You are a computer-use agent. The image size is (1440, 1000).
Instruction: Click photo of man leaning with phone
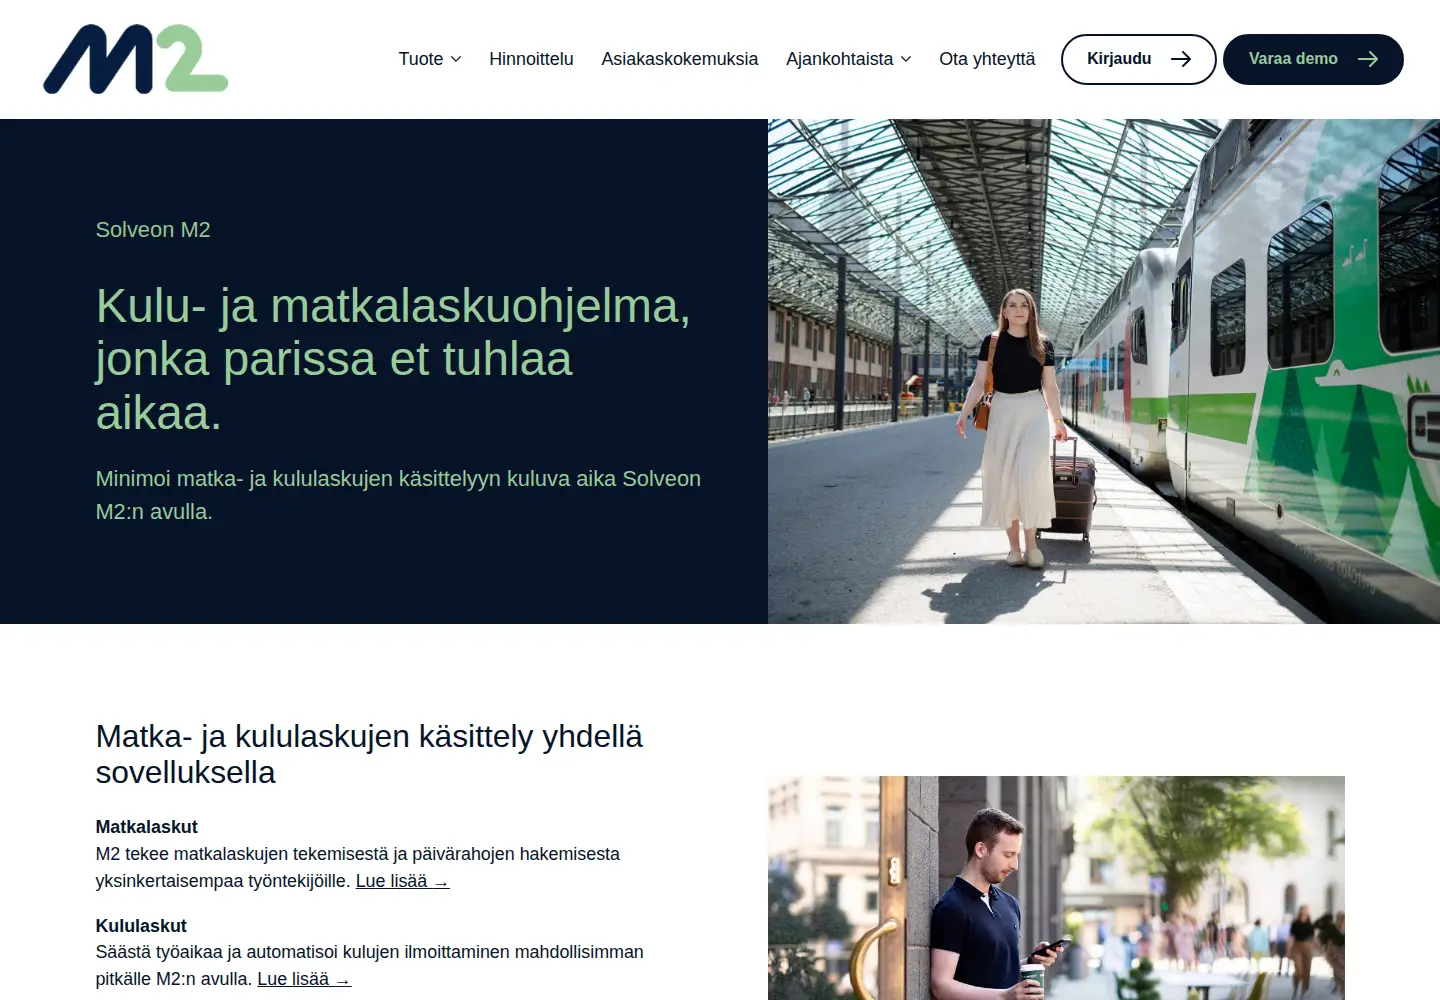pos(1056,888)
